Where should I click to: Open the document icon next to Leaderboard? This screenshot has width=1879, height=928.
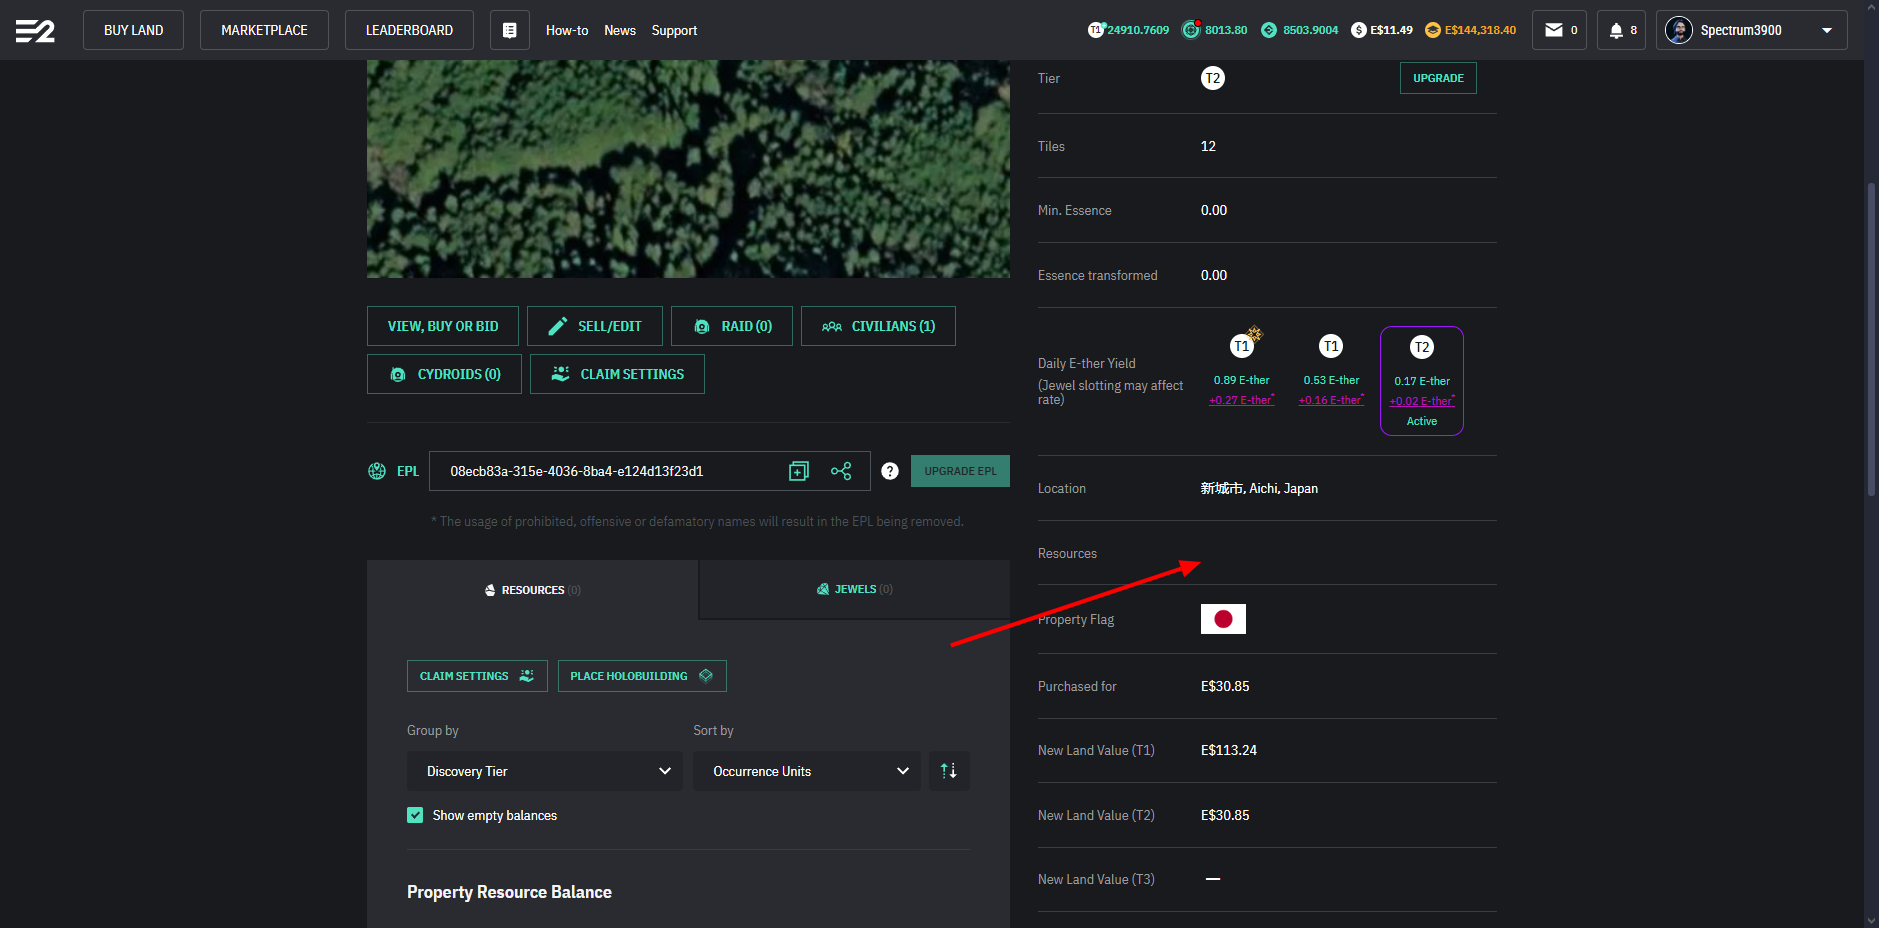point(509,31)
